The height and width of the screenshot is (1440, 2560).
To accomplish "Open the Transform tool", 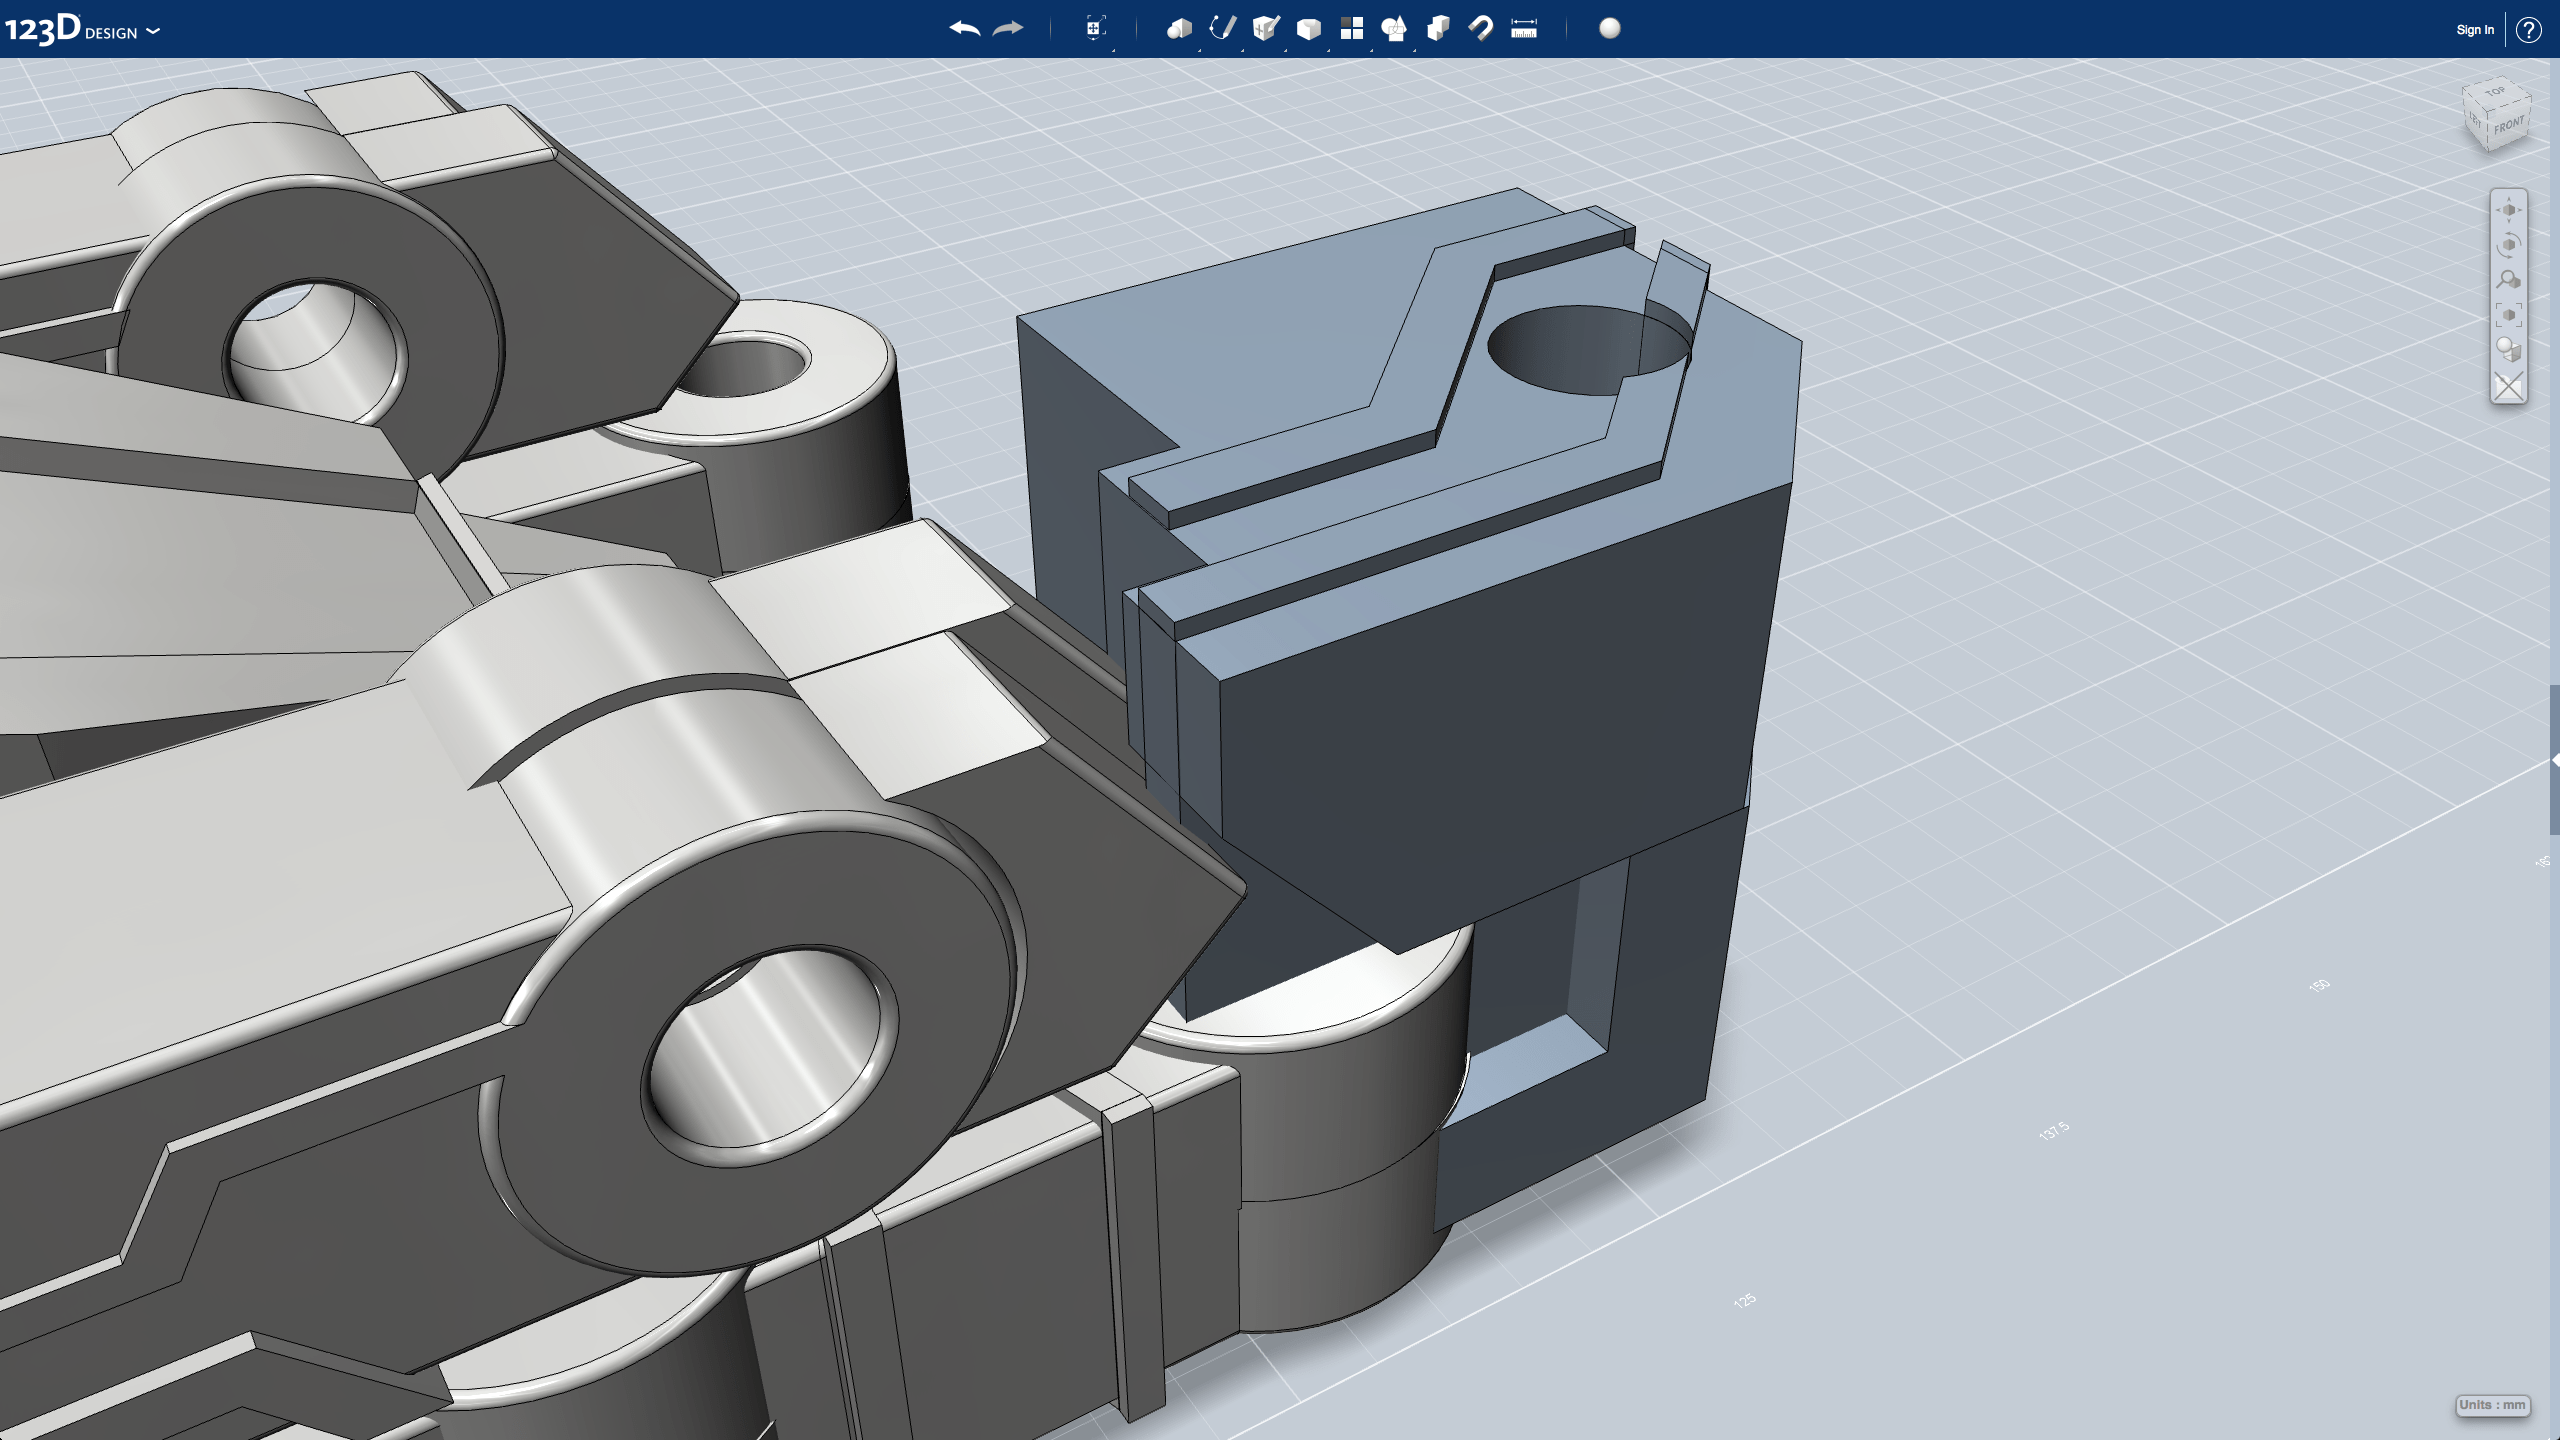I will coord(1095,29).
